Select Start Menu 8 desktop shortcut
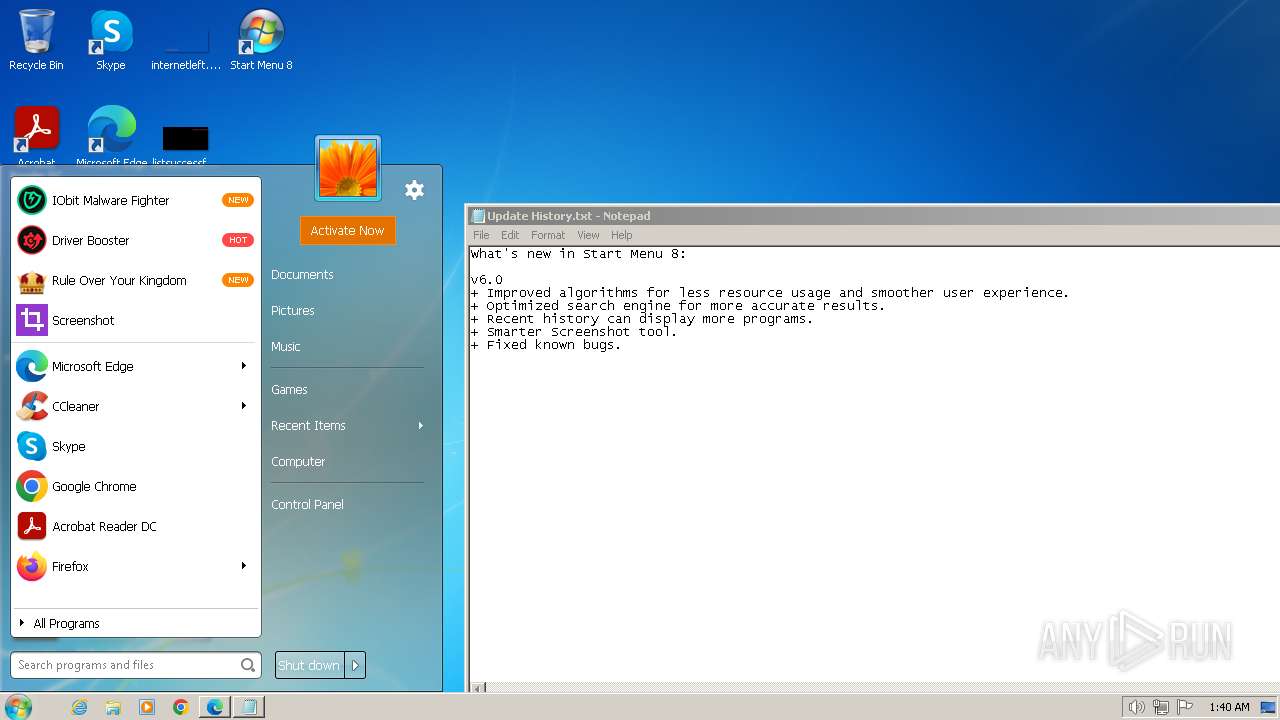The height and width of the screenshot is (720, 1280). point(261,40)
